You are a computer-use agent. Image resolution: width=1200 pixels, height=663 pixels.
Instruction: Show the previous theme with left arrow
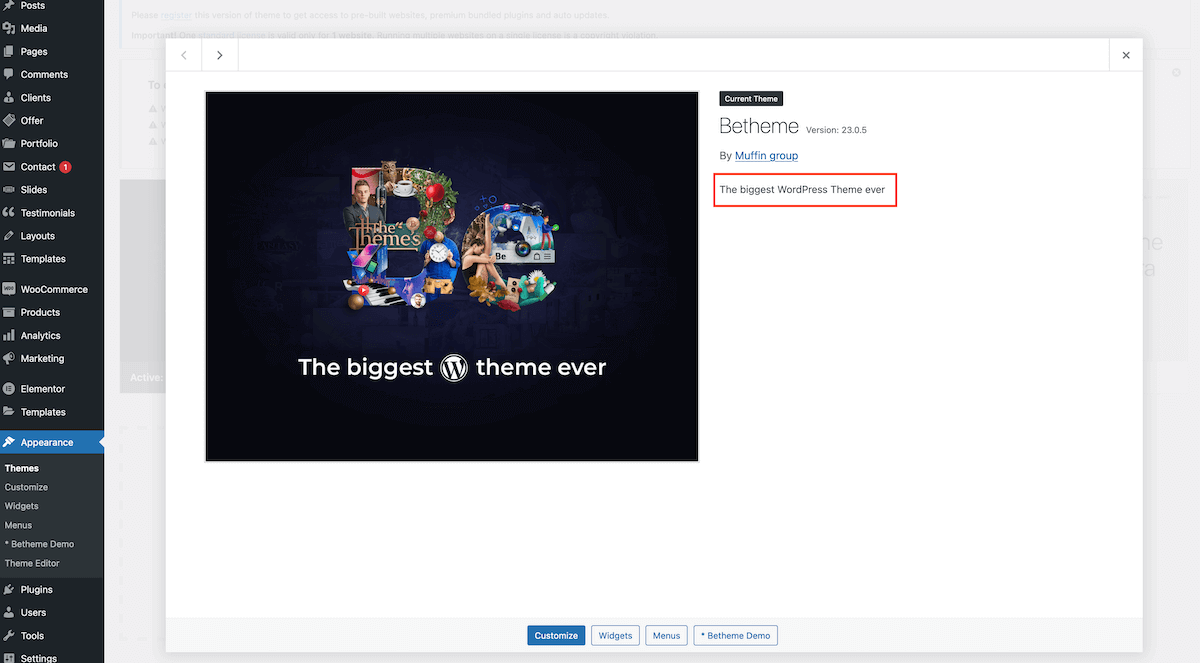(184, 55)
